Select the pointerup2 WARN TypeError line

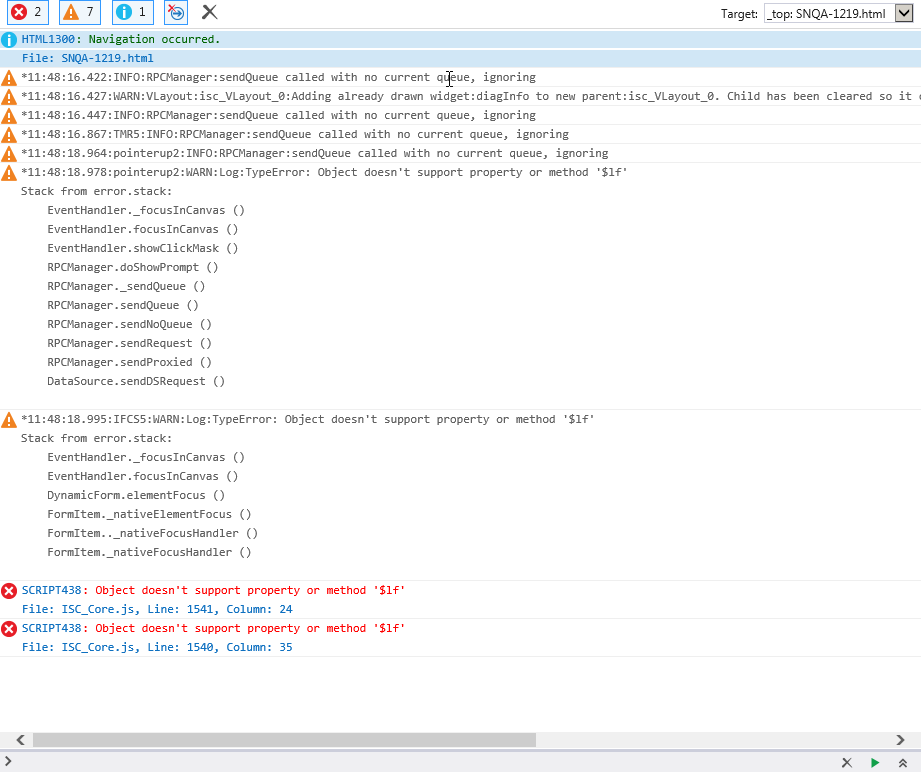(x=324, y=172)
